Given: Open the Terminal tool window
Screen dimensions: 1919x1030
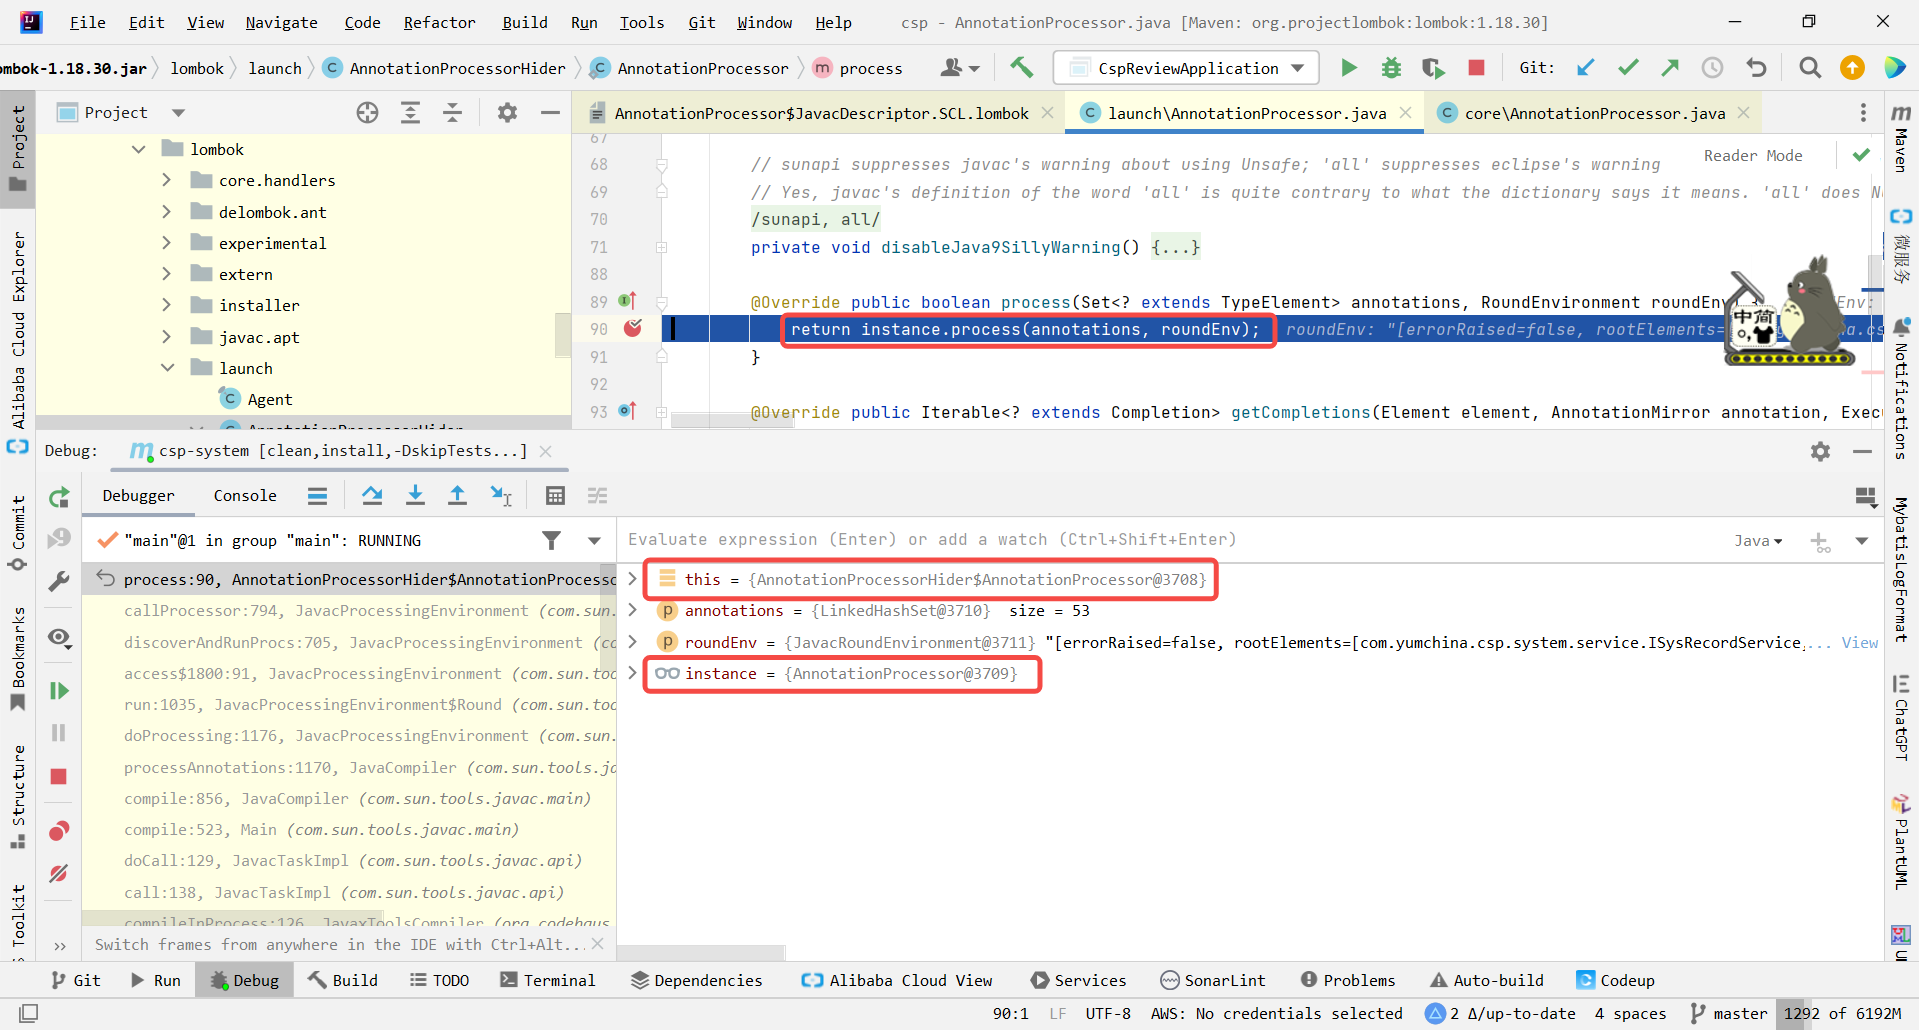Looking at the screenshot, I should (x=547, y=980).
